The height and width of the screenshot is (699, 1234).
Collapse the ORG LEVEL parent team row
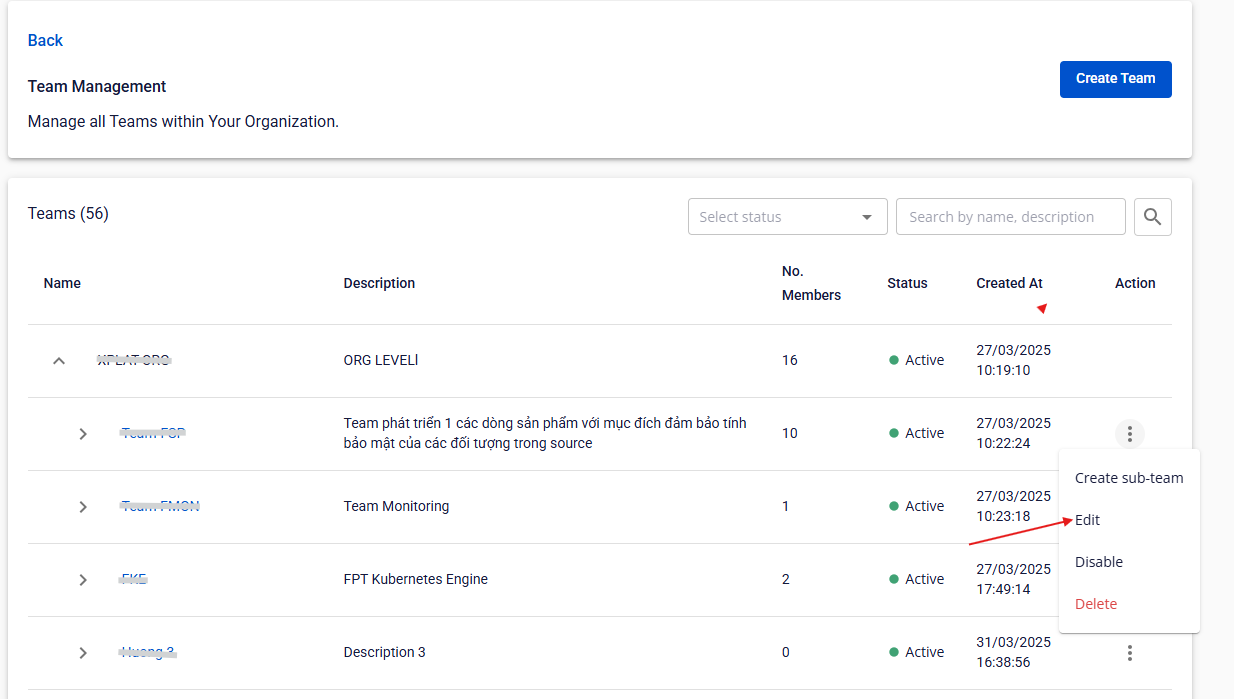coord(59,361)
